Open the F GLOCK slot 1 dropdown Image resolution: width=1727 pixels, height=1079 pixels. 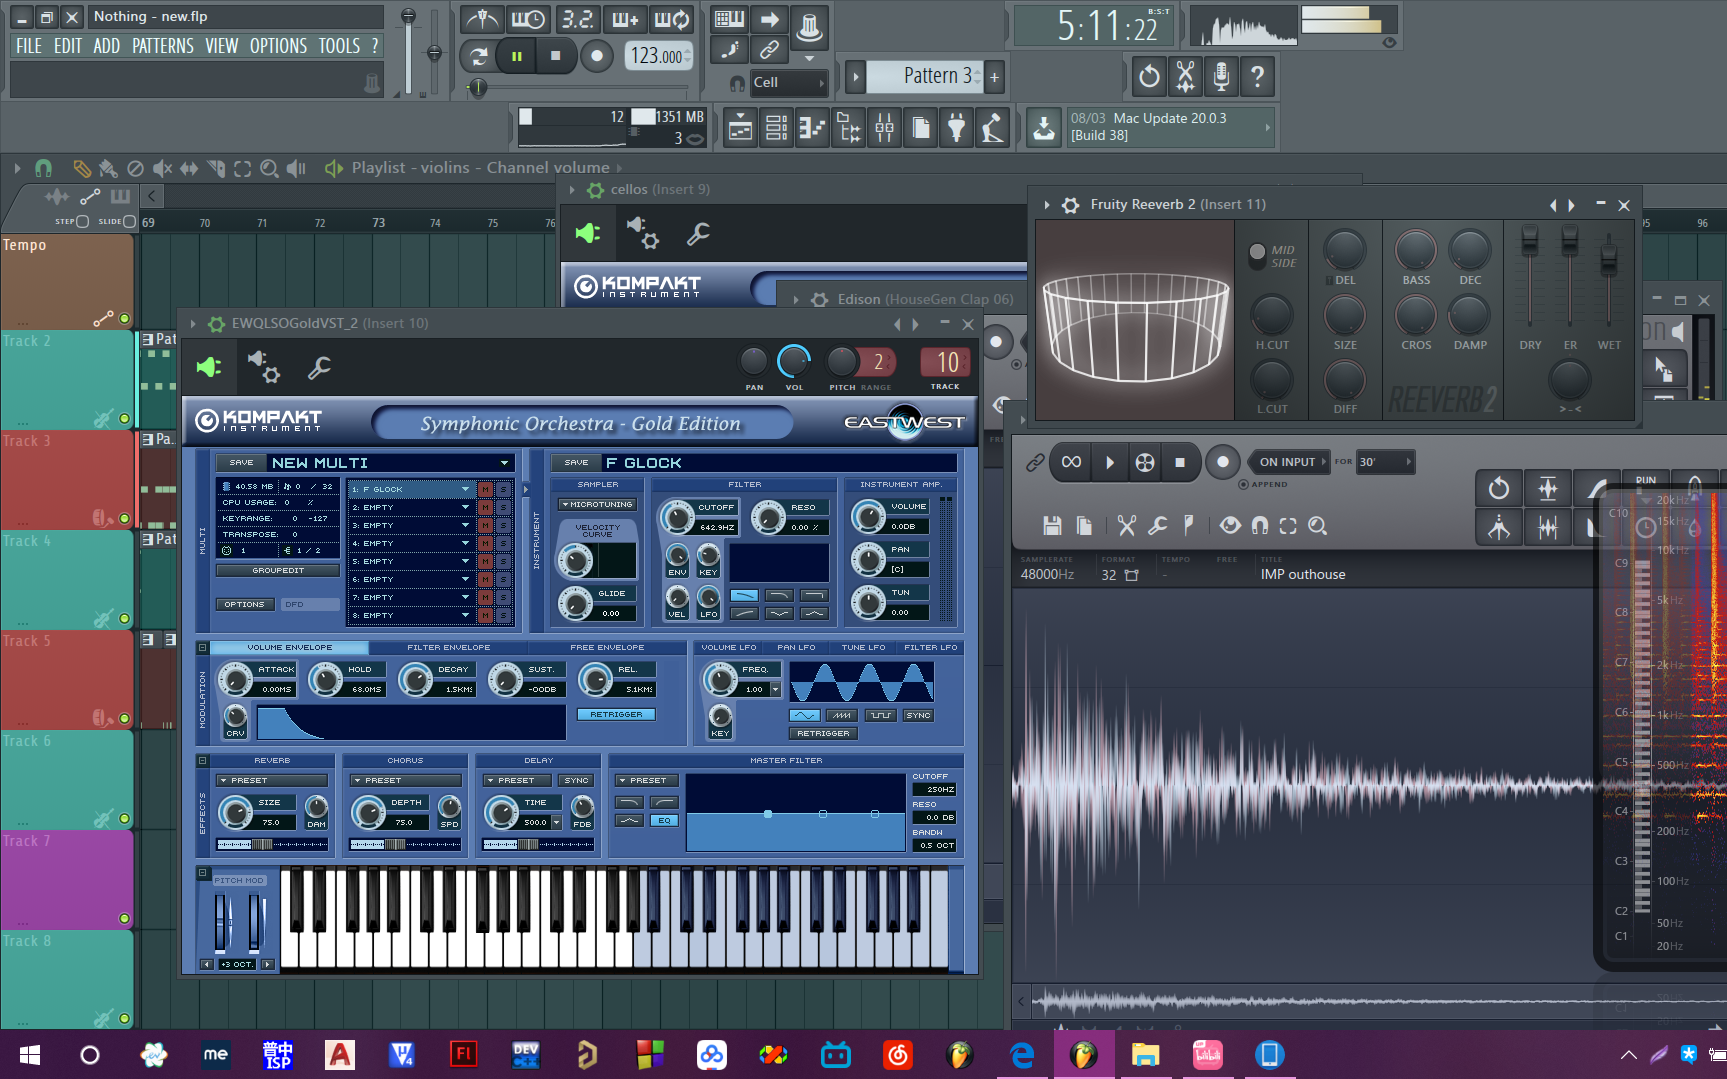465,489
